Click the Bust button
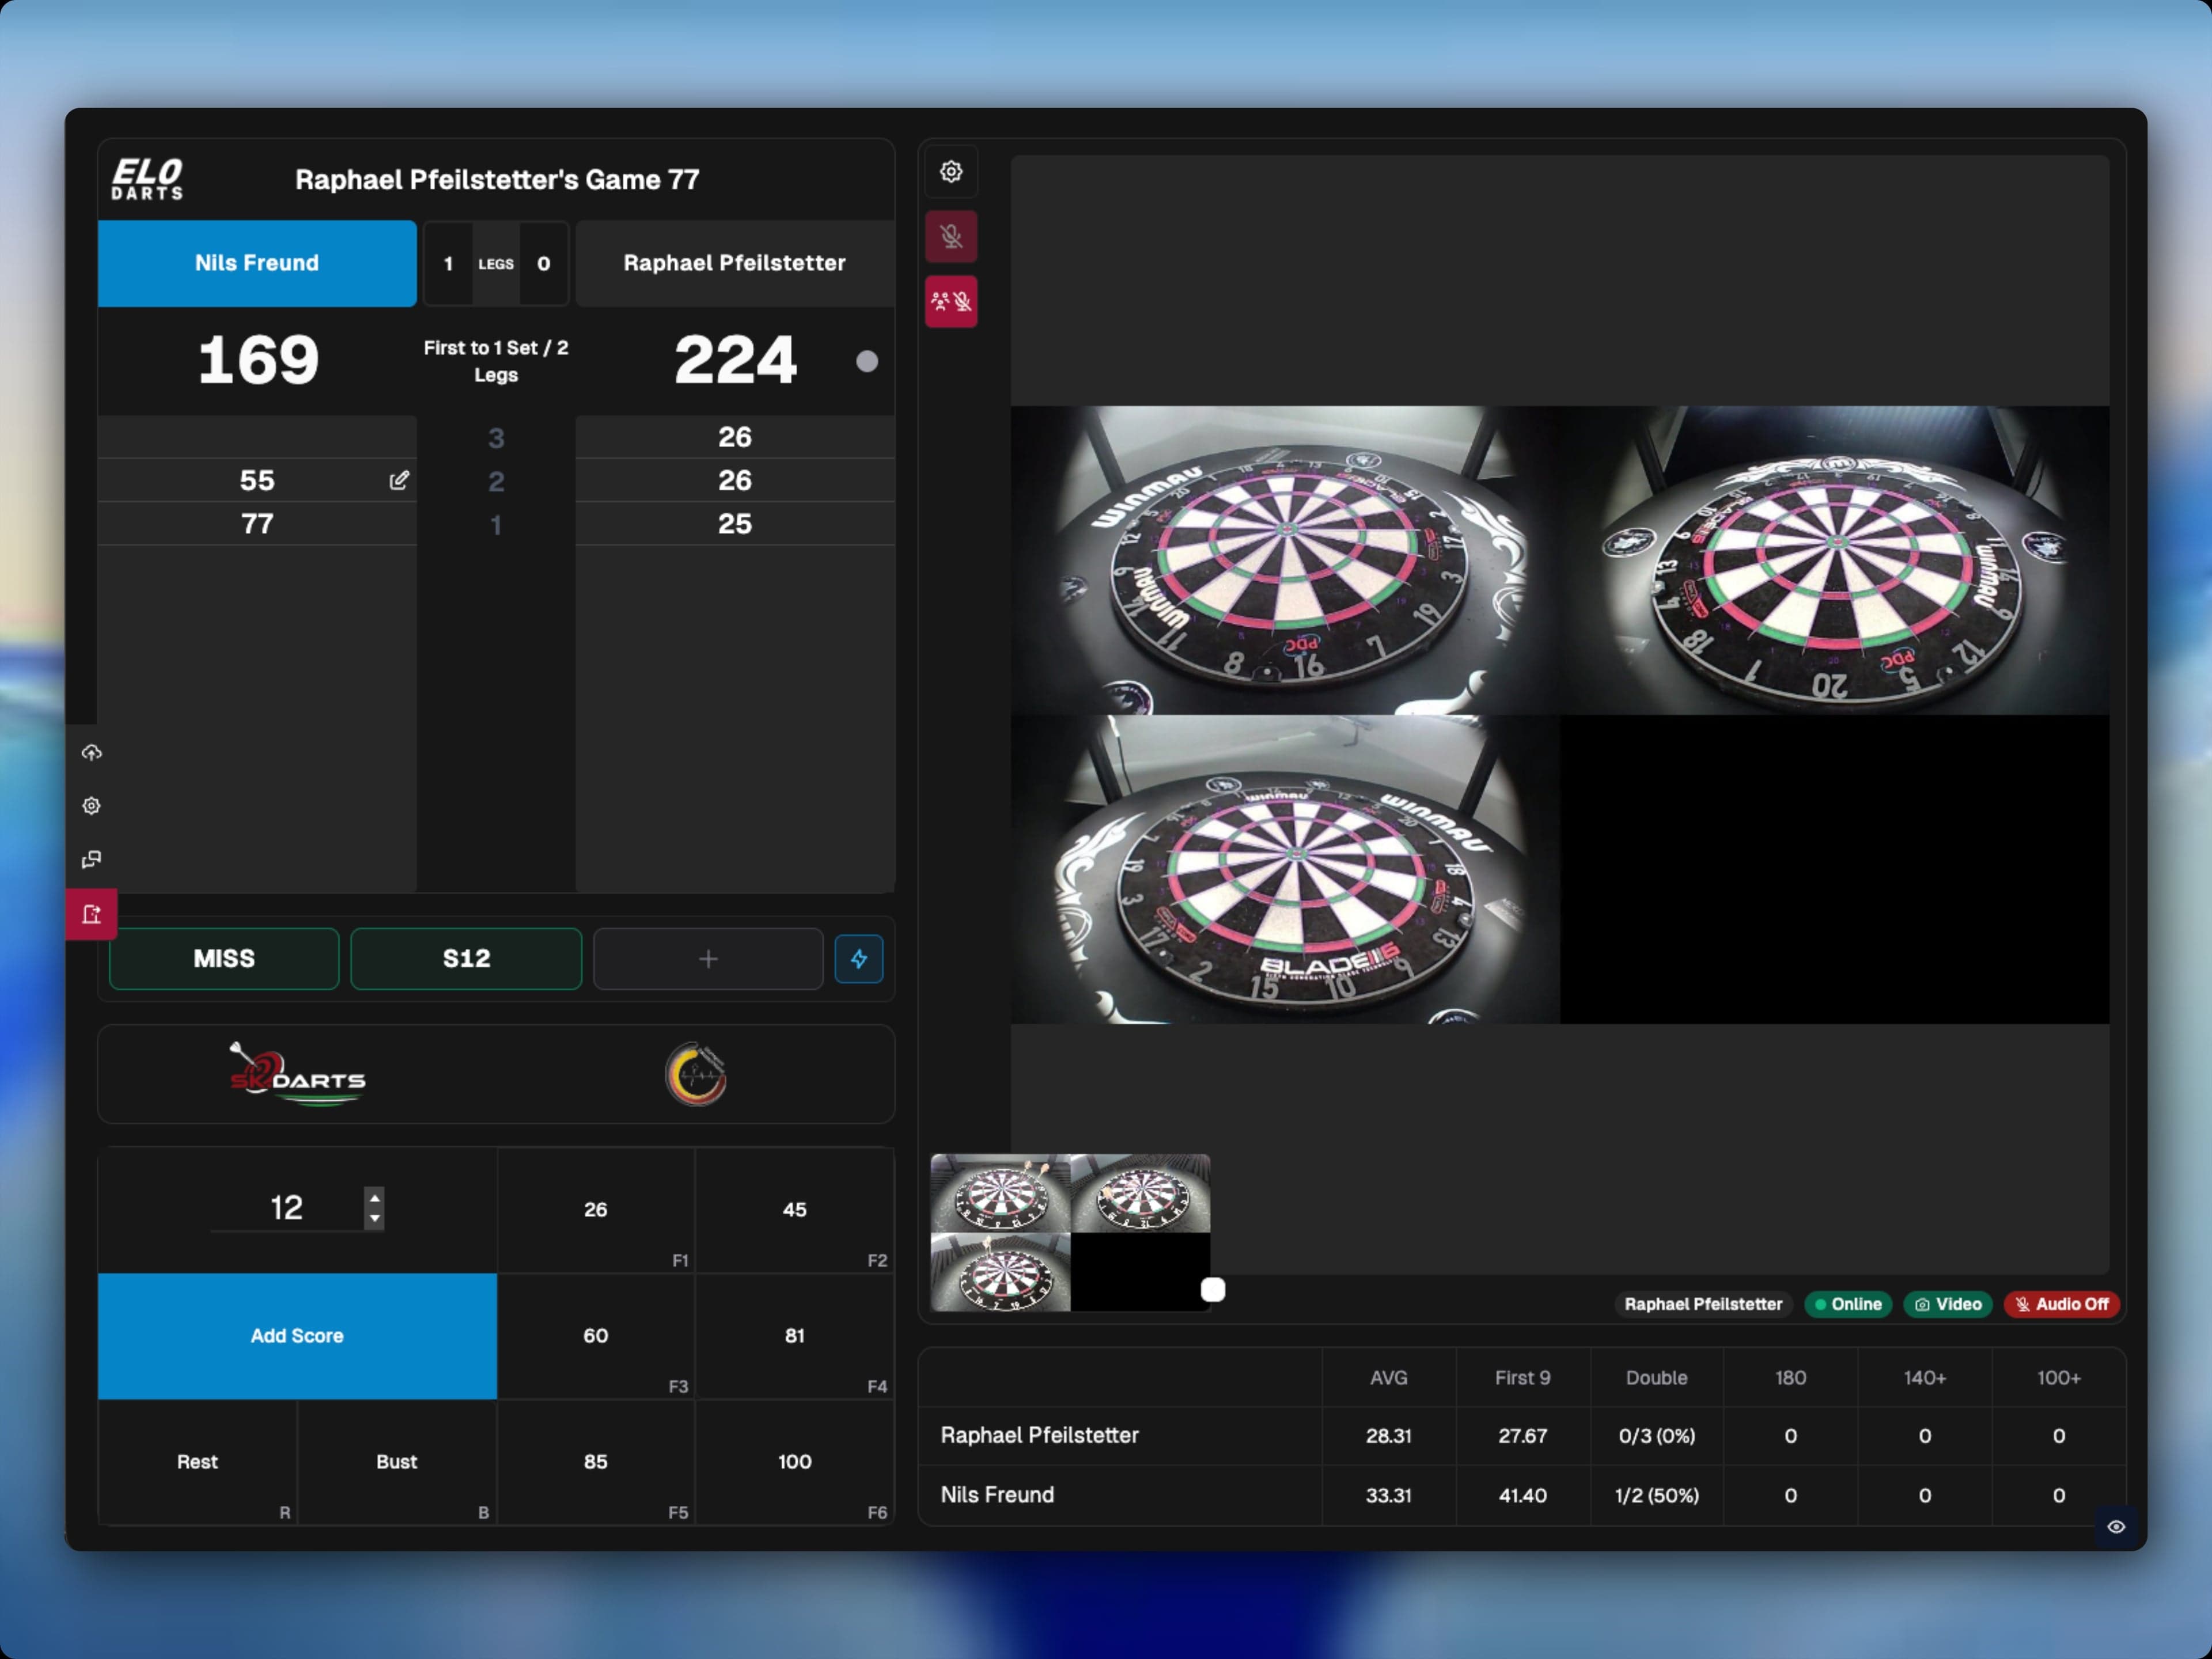The height and width of the screenshot is (1659, 2212). [x=396, y=1462]
